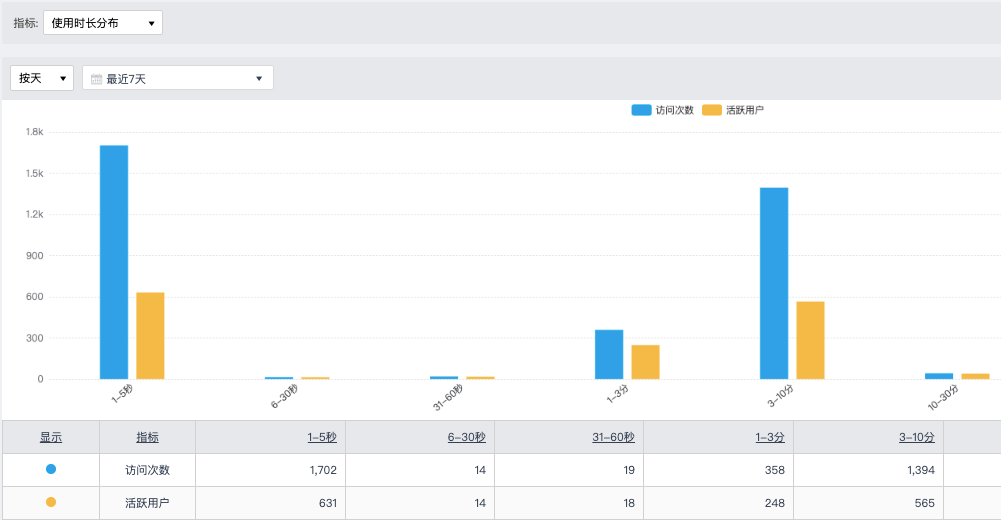Toggle blue display dot for 访问次数 row
1001x520 pixels.
[x=51, y=469]
